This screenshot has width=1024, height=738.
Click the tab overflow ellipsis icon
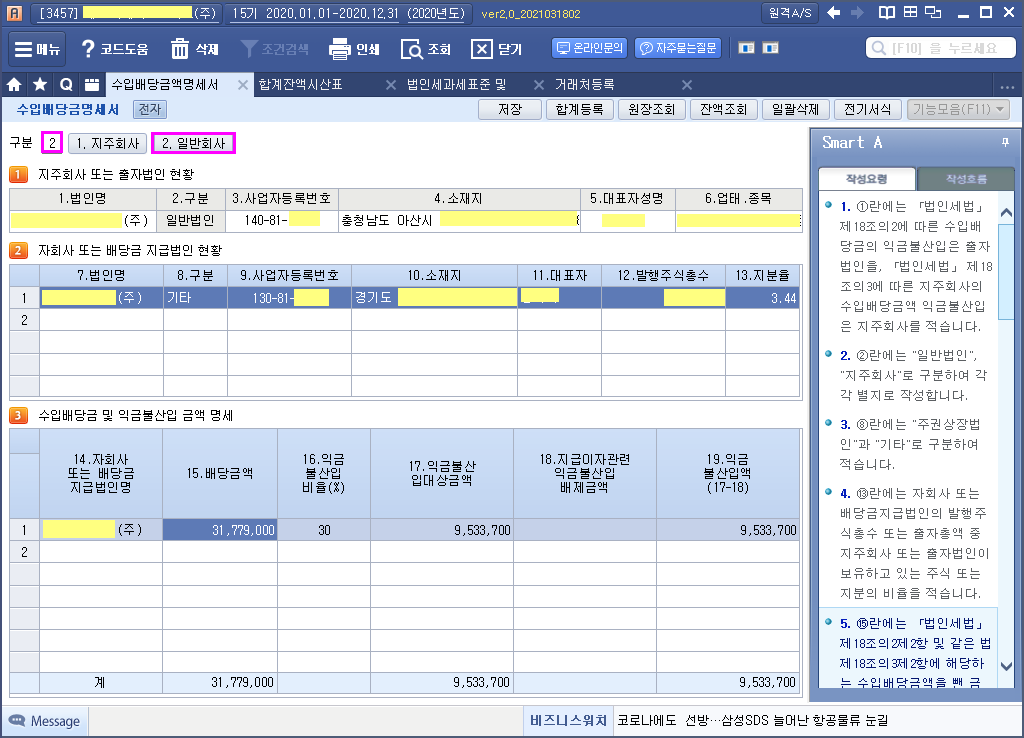click(1007, 86)
